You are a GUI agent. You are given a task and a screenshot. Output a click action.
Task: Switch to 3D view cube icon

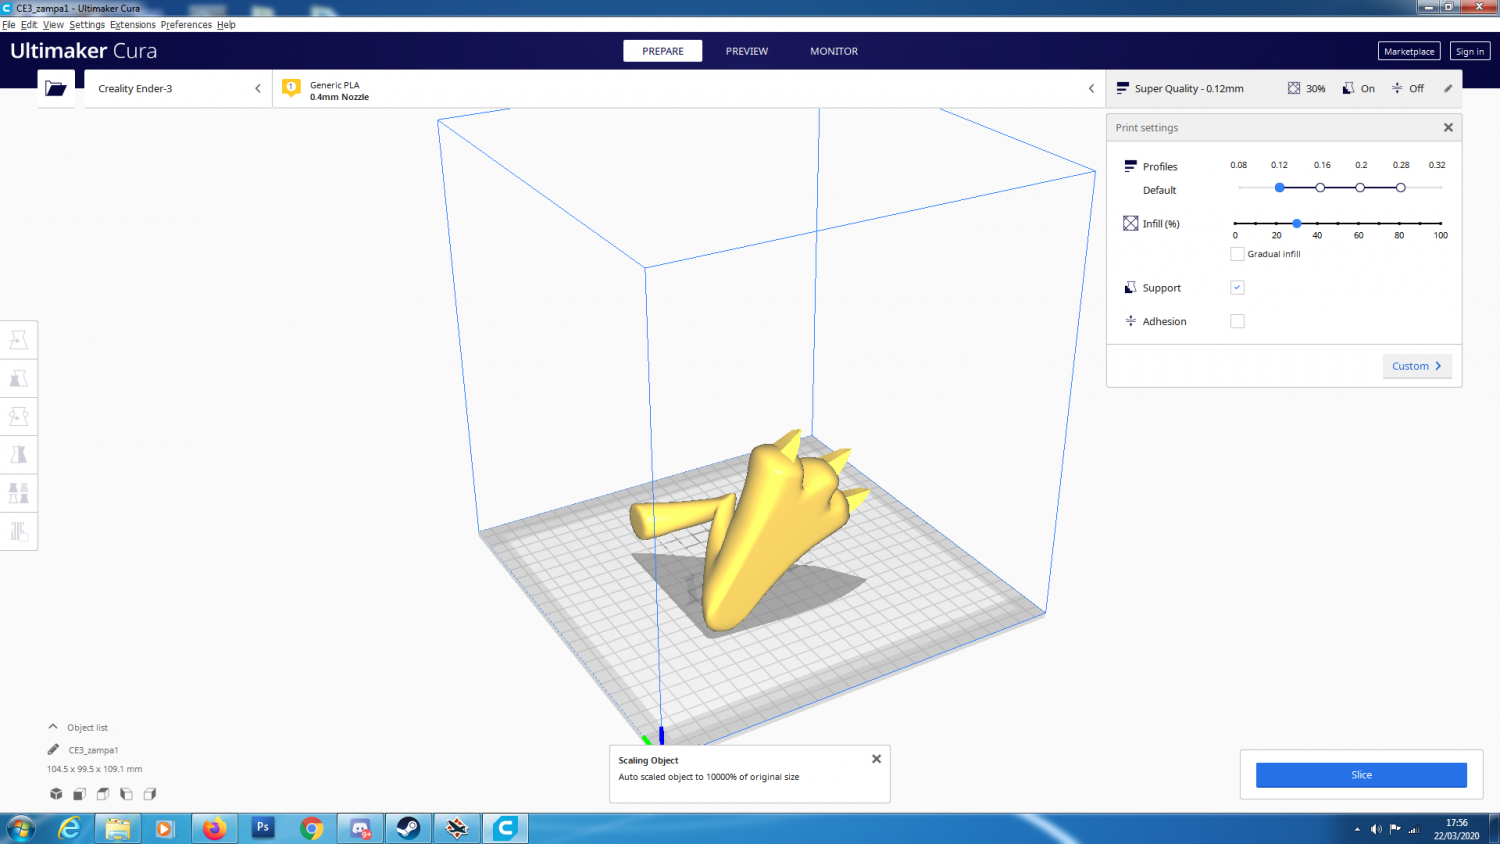click(56, 794)
